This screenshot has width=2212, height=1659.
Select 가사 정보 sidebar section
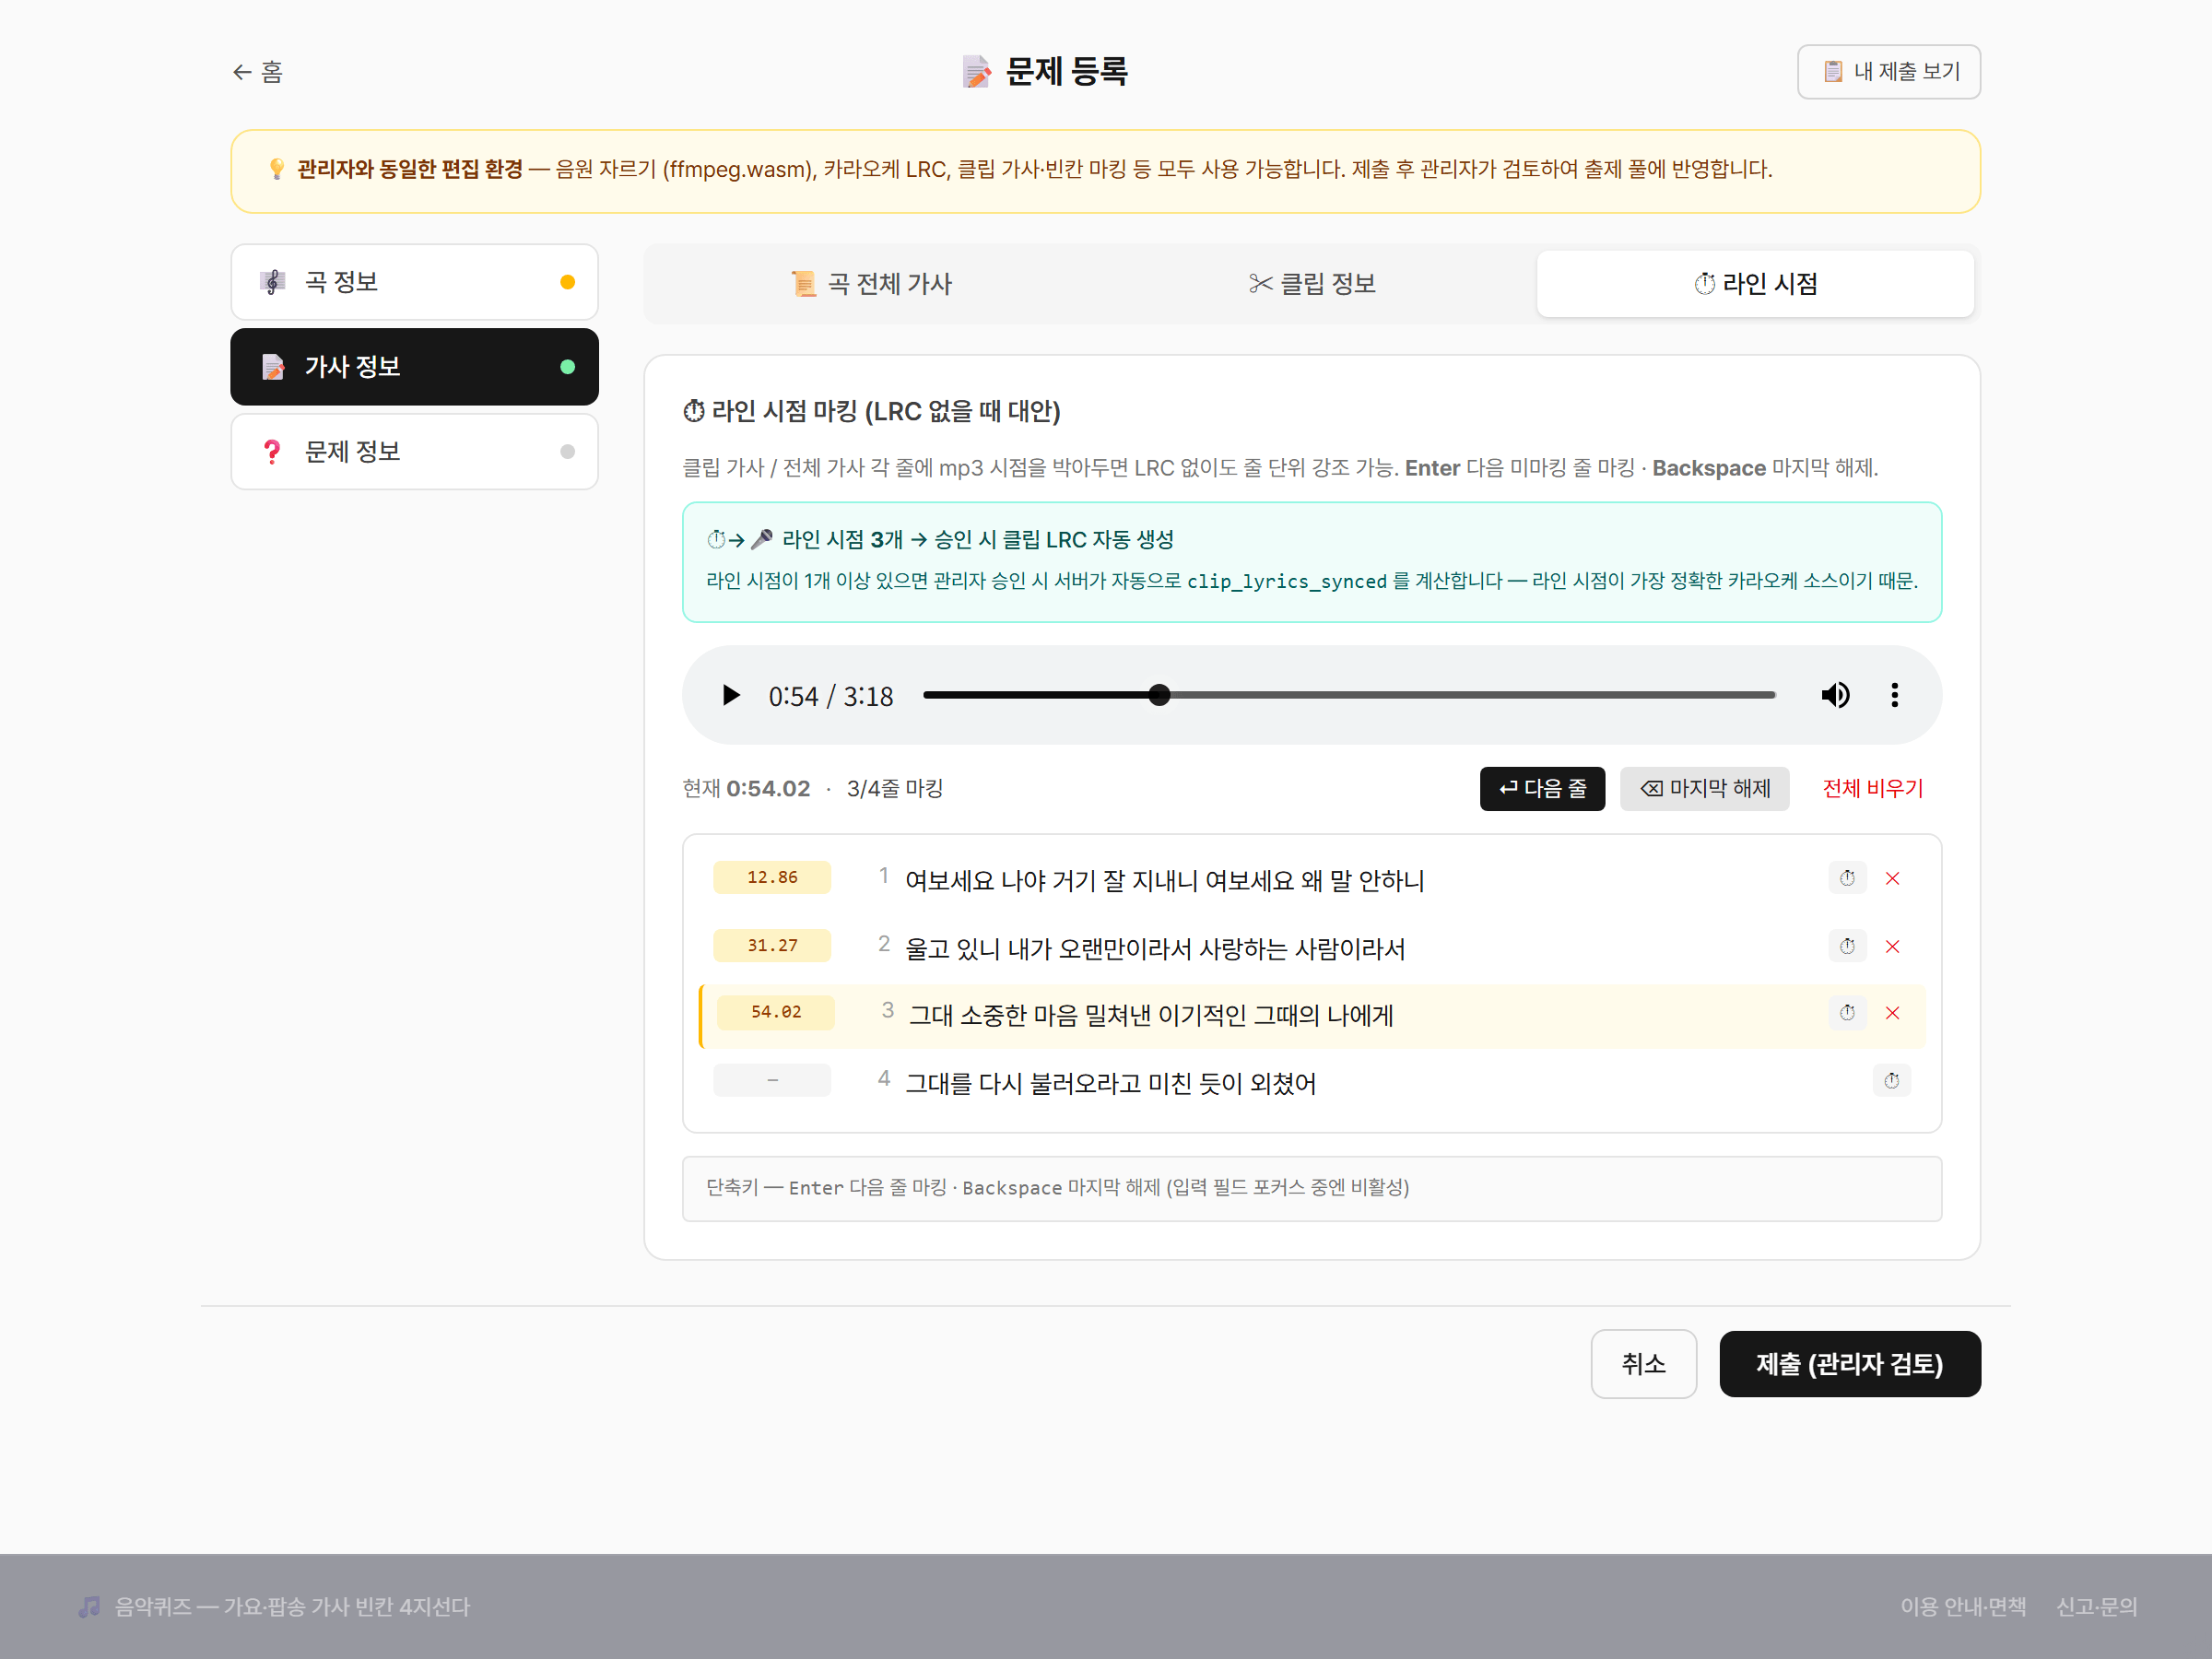tap(414, 367)
